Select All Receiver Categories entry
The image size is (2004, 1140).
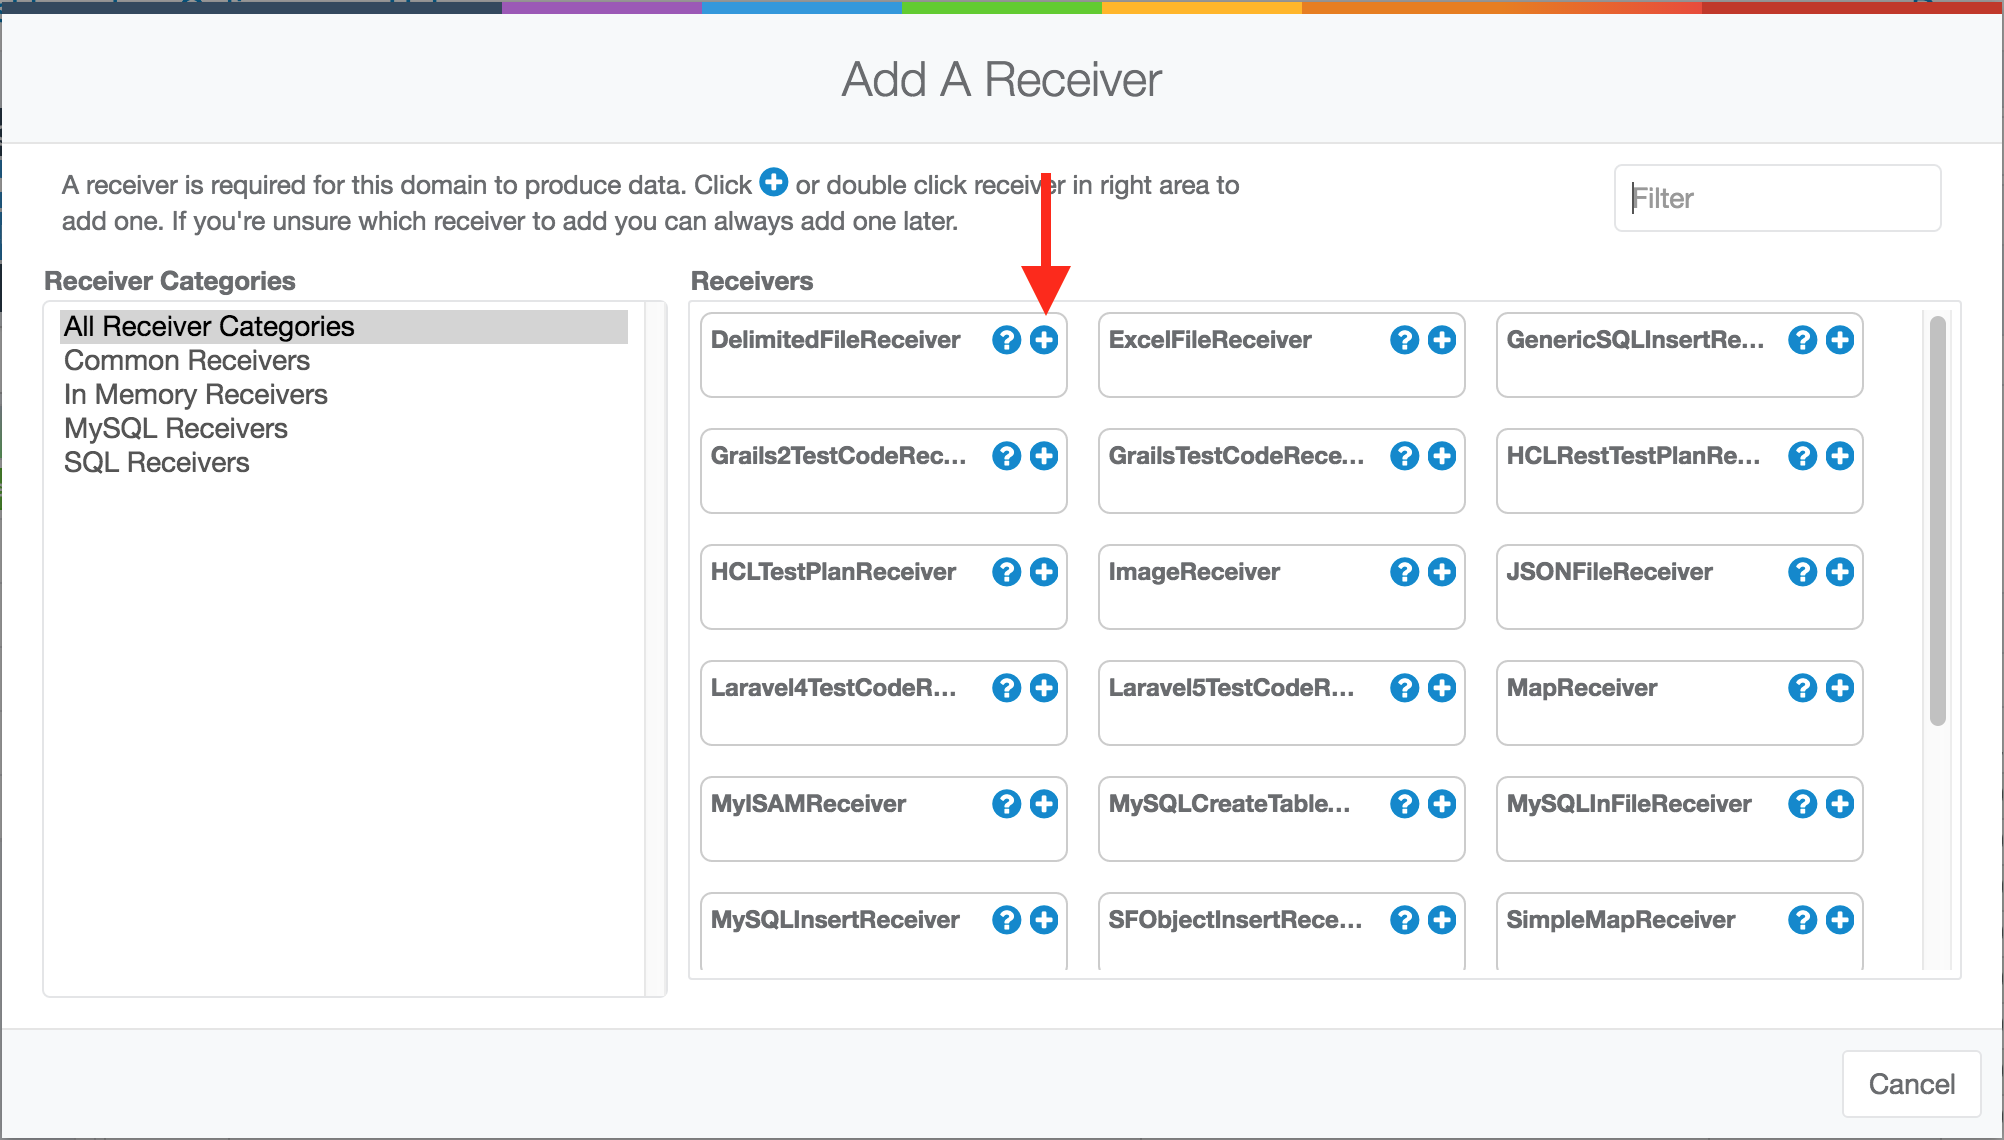(x=209, y=327)
